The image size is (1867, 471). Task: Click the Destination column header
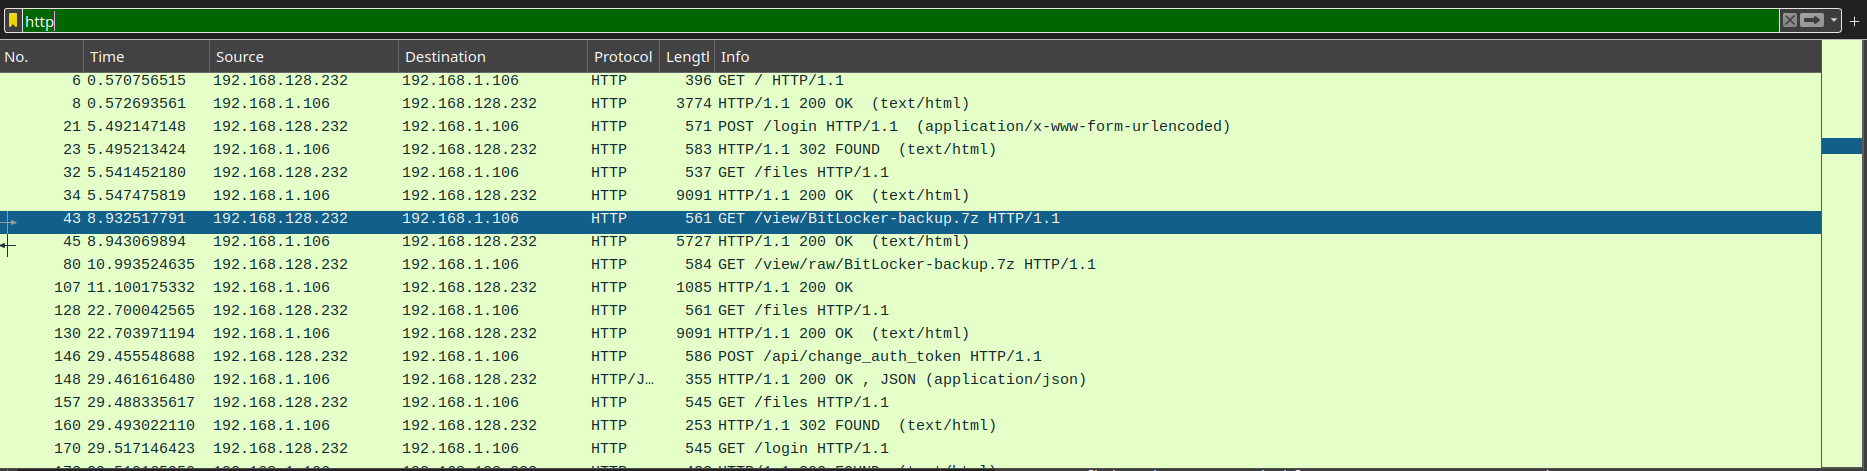(490, 57)
